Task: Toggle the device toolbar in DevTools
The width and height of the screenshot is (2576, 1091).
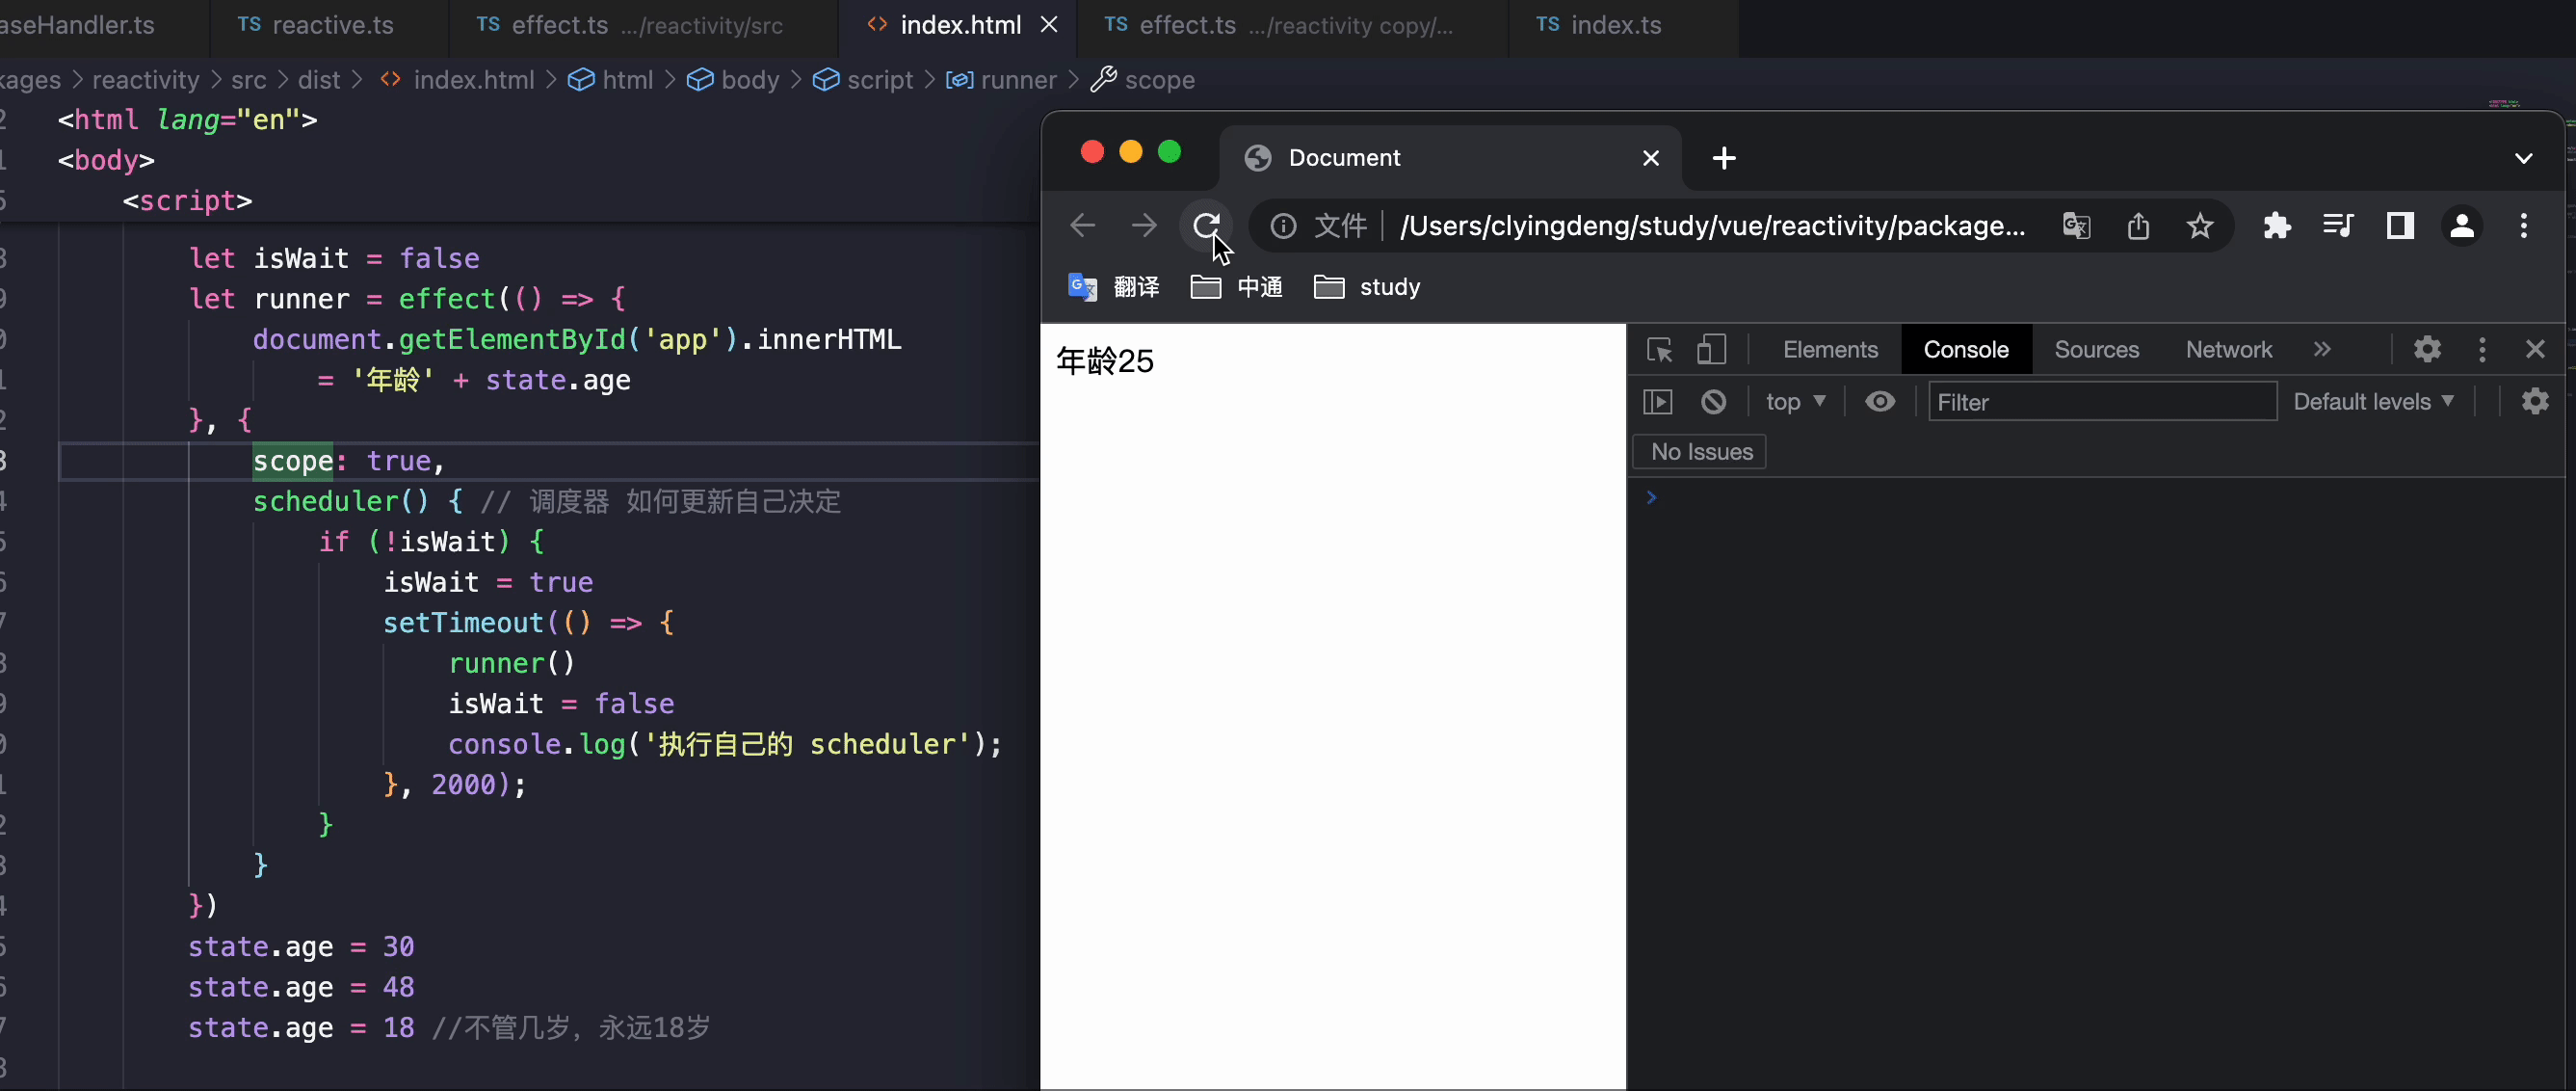Action: [1712, 349]
